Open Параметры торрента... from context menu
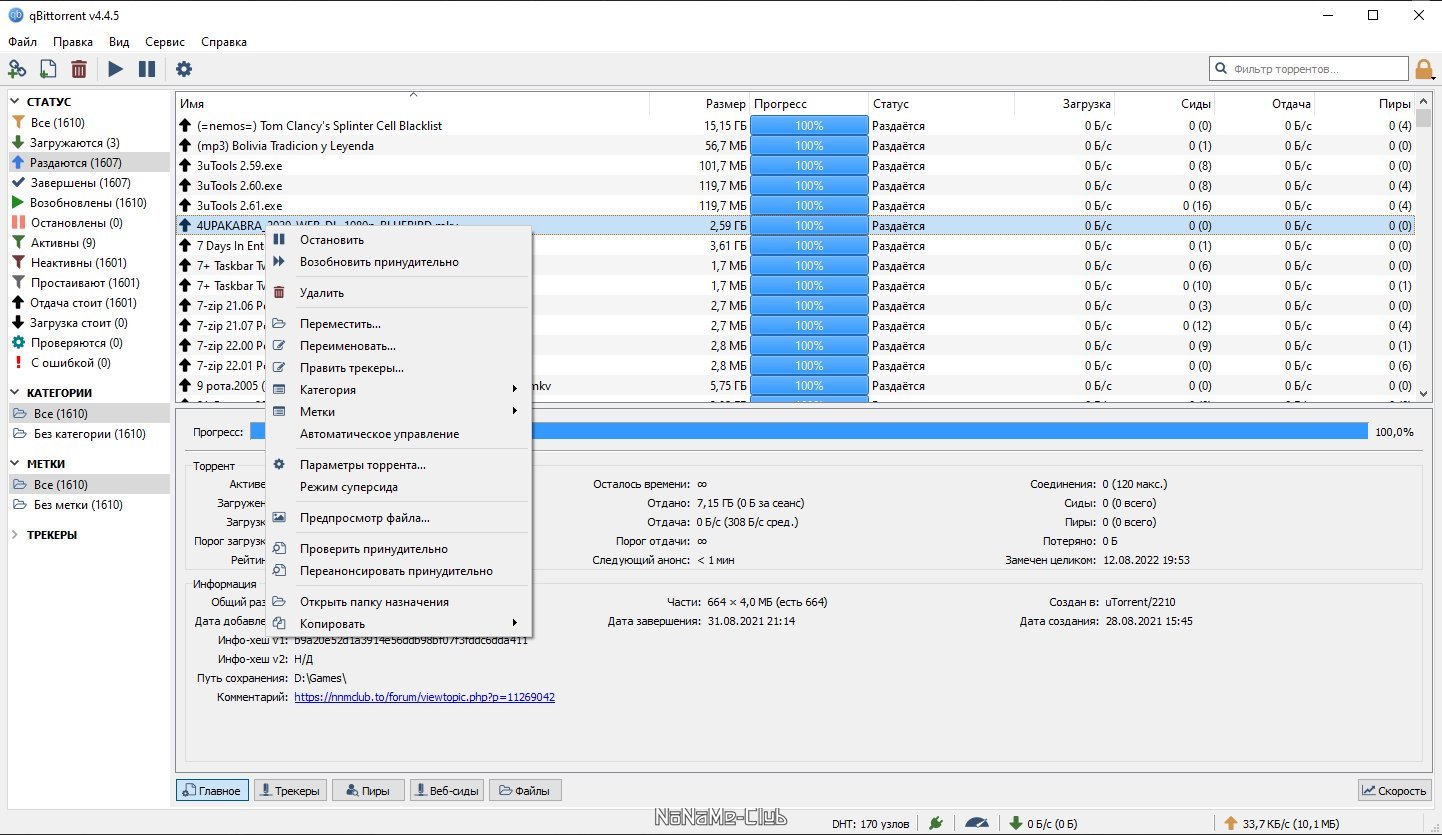This screenshot has width=1442, height=835. [398, 465]
